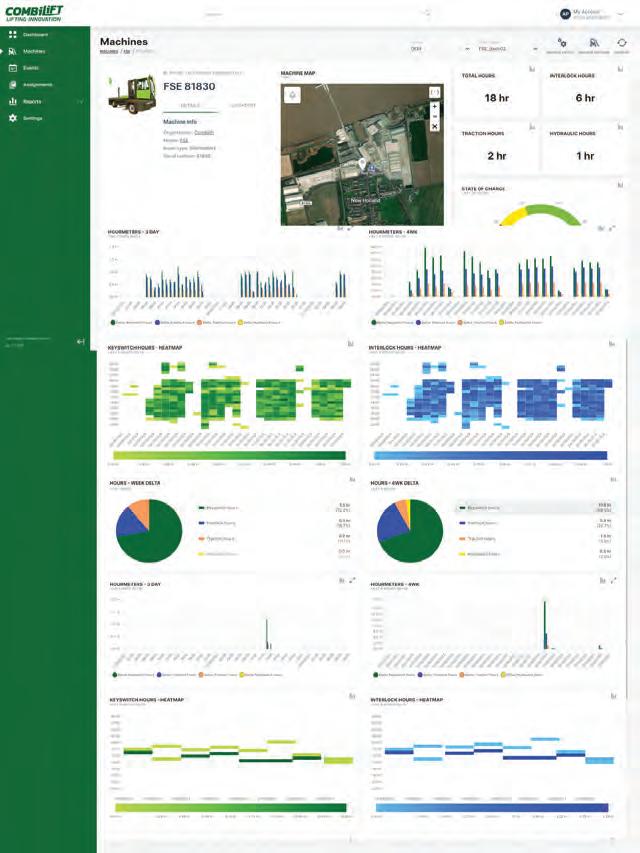Click the 1 hr Hydraulic Hours value

click(585, 156)
